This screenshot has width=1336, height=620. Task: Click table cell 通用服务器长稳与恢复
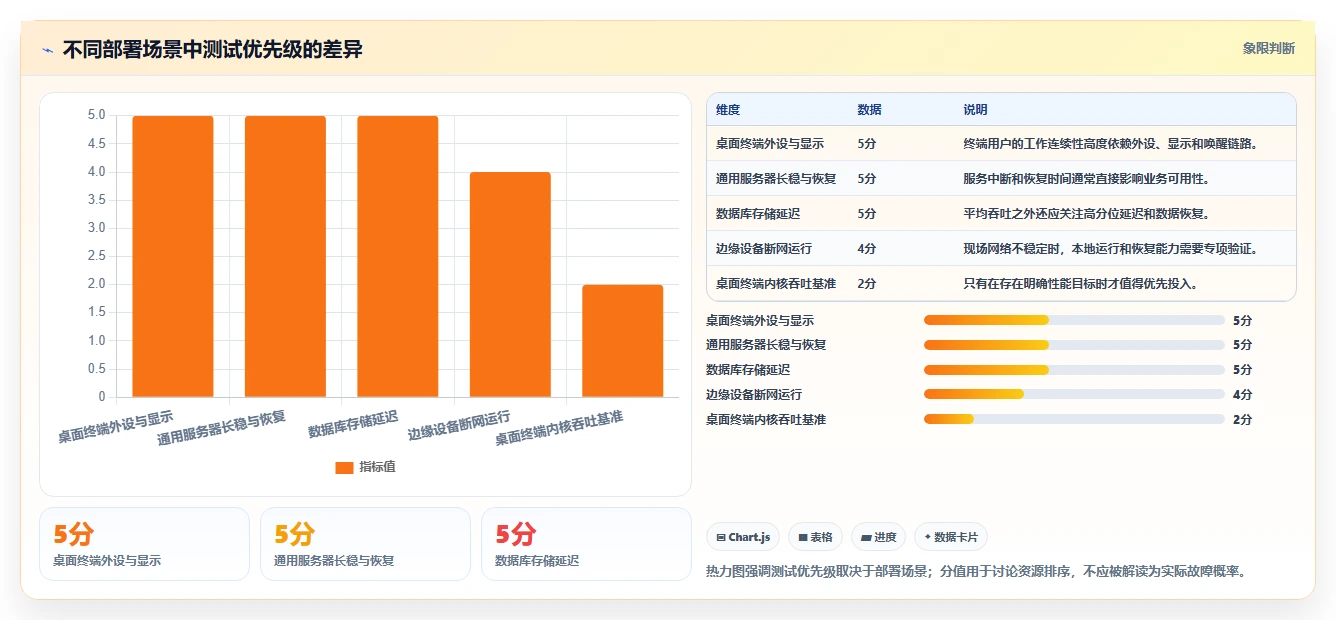pos(776,179)
